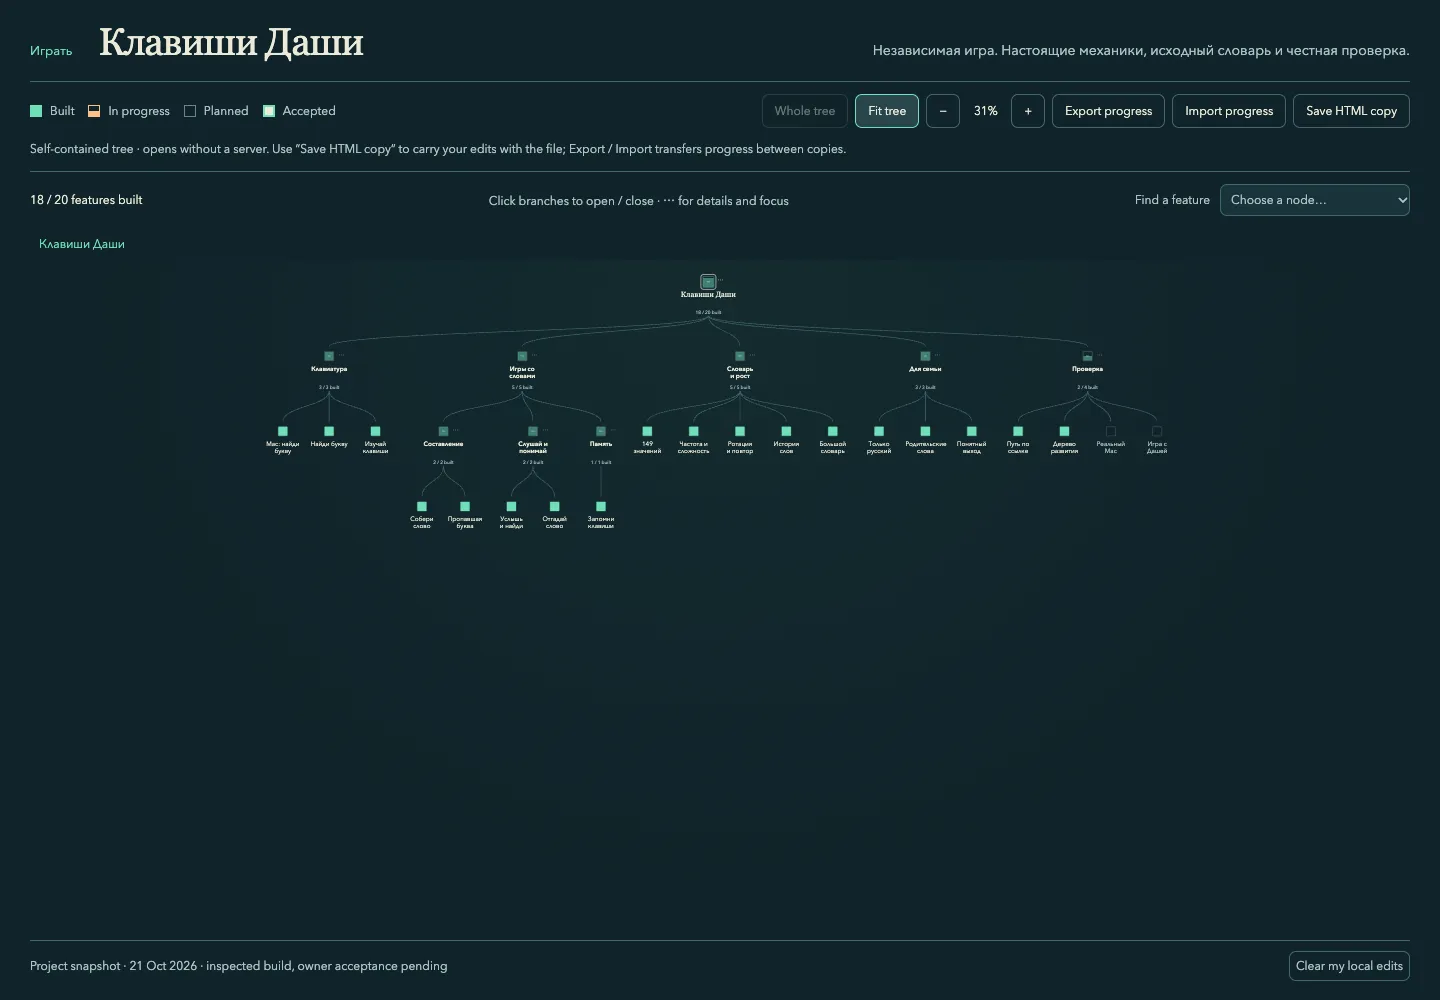Select the 'Изучай клавиши' feature node square
This screenshot has width=1440, height=1000.
point(375,431)
